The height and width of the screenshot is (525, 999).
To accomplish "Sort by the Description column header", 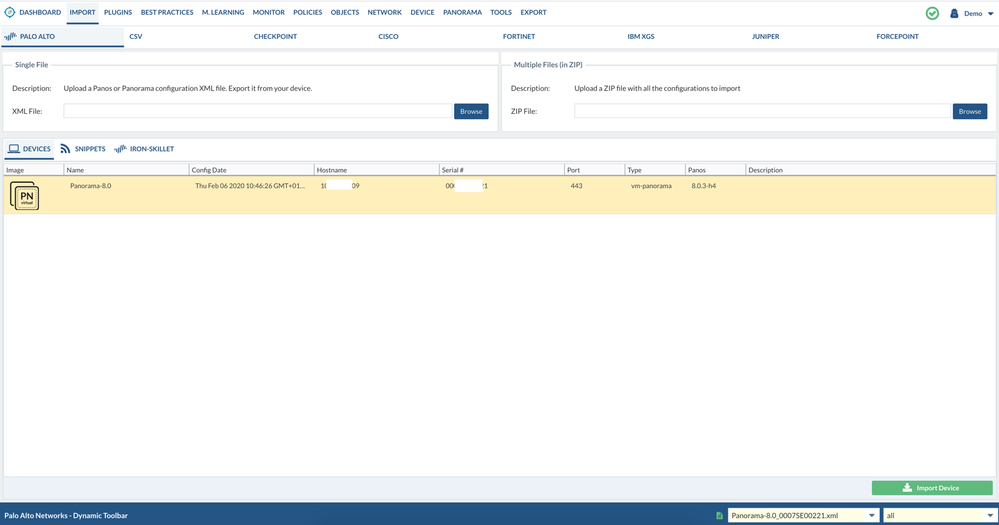I will coord(870,170).
